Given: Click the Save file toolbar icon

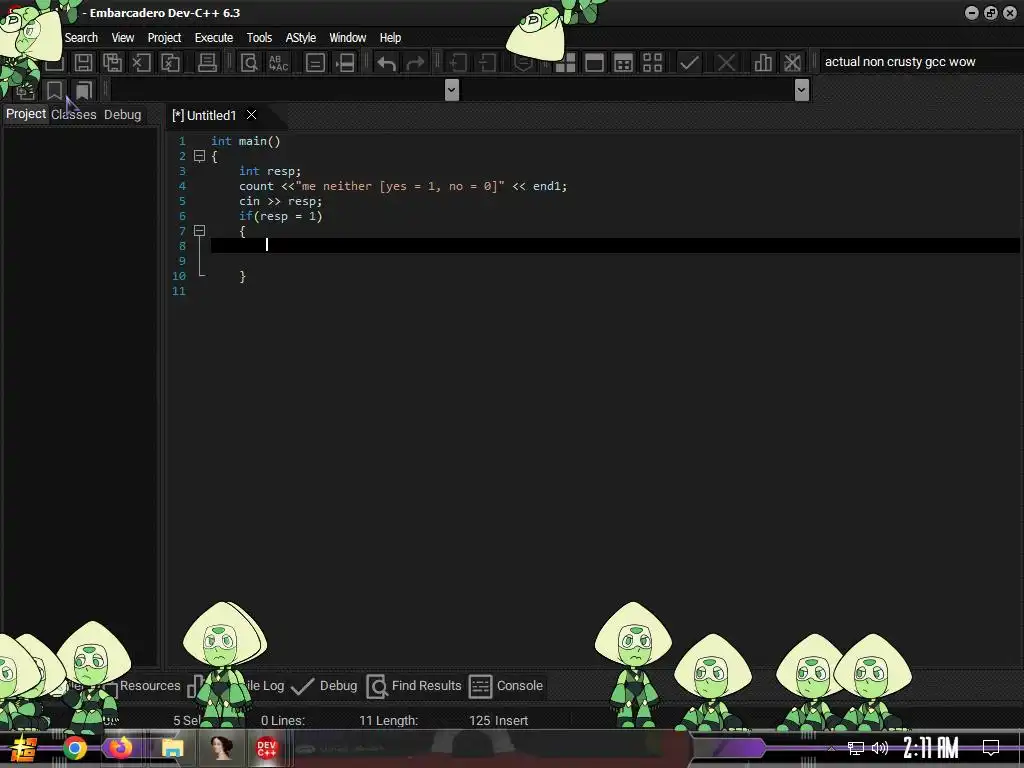Looking at the screenshot, I should coord(83,63).
